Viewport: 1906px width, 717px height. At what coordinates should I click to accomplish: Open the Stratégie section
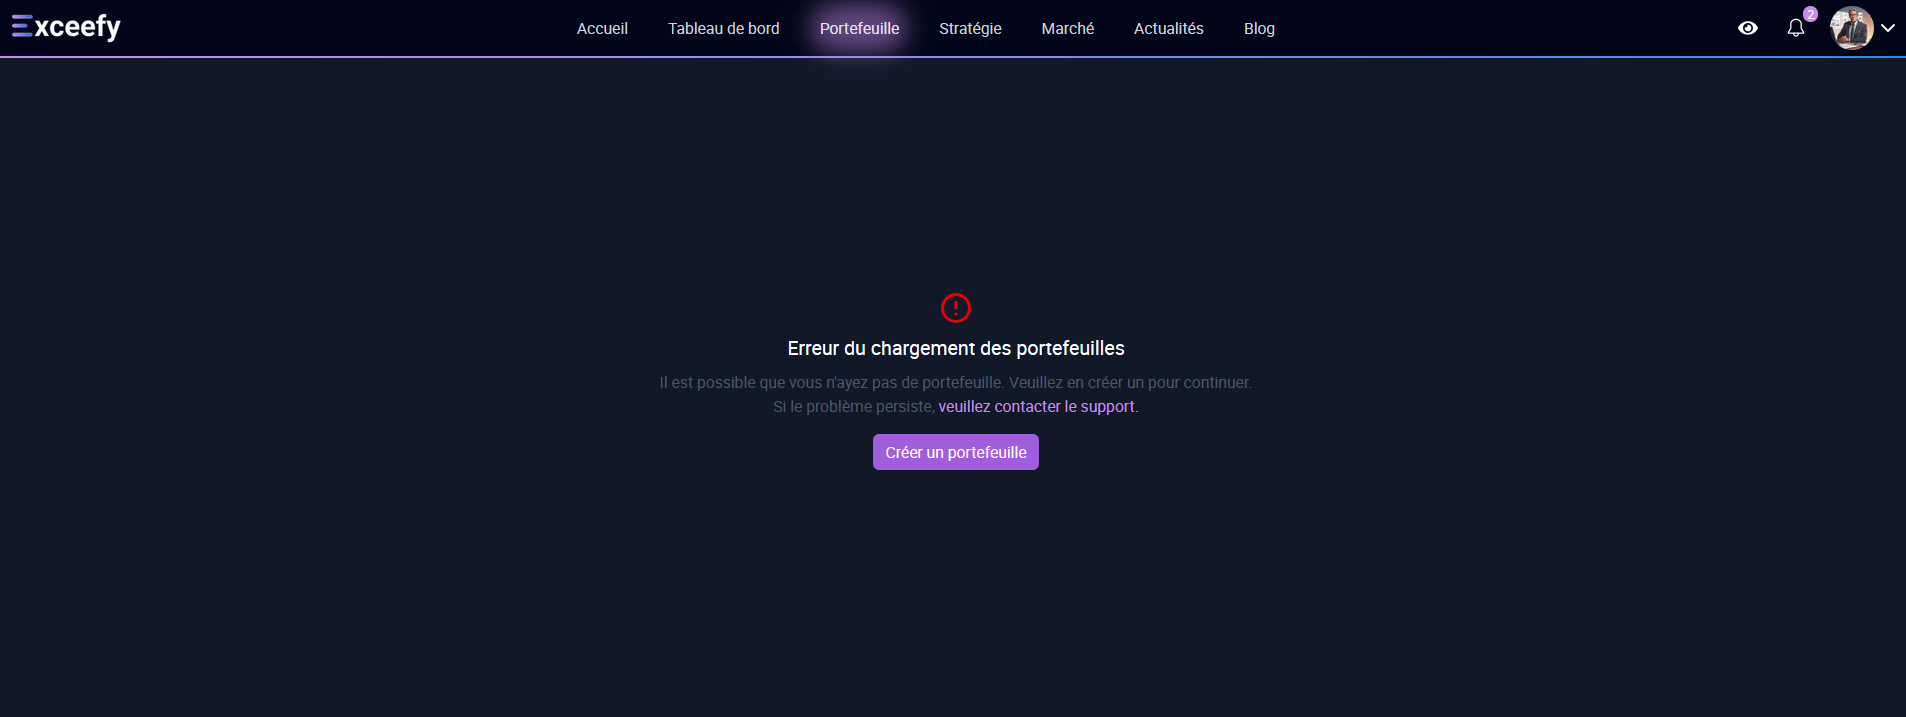coord(970,29)
